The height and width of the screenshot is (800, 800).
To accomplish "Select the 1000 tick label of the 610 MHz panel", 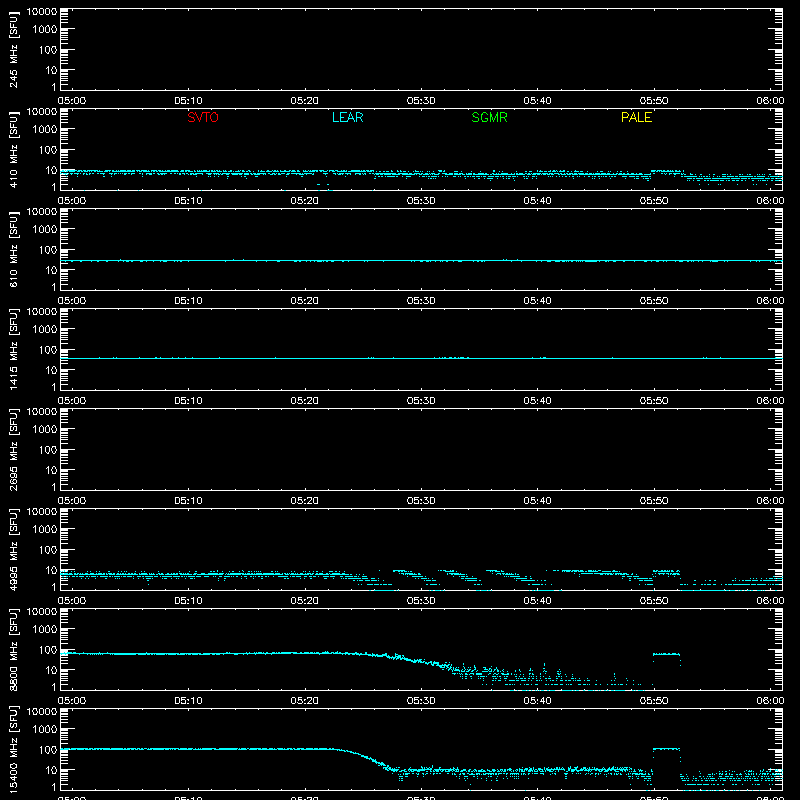I will point(45,230).
